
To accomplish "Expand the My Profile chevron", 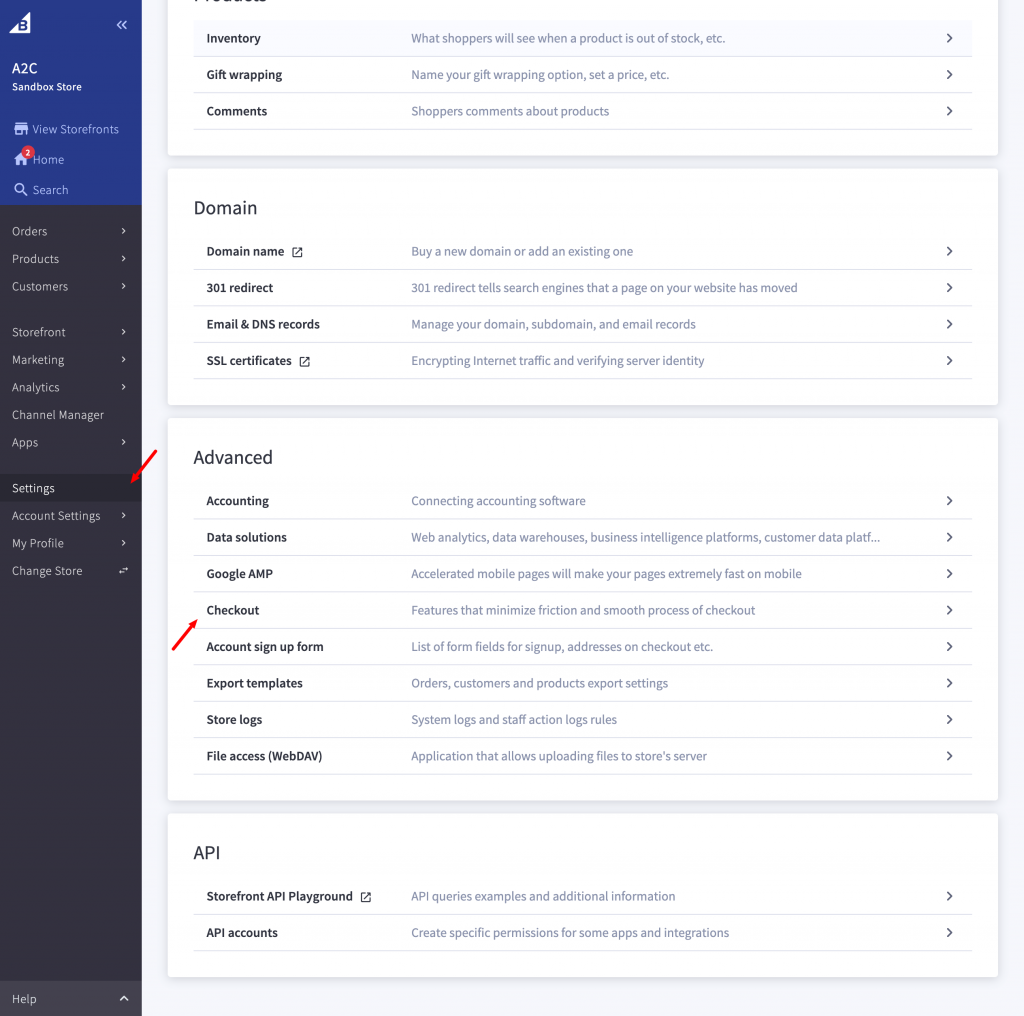I will (x=123, y=543).
